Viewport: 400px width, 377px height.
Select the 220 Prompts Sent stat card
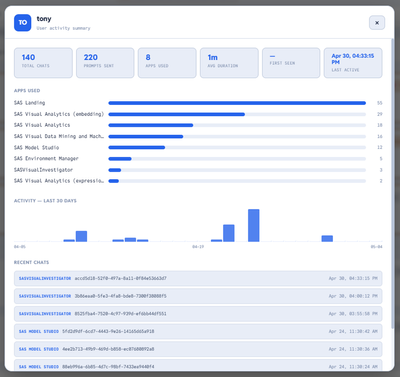coord(105,63)
